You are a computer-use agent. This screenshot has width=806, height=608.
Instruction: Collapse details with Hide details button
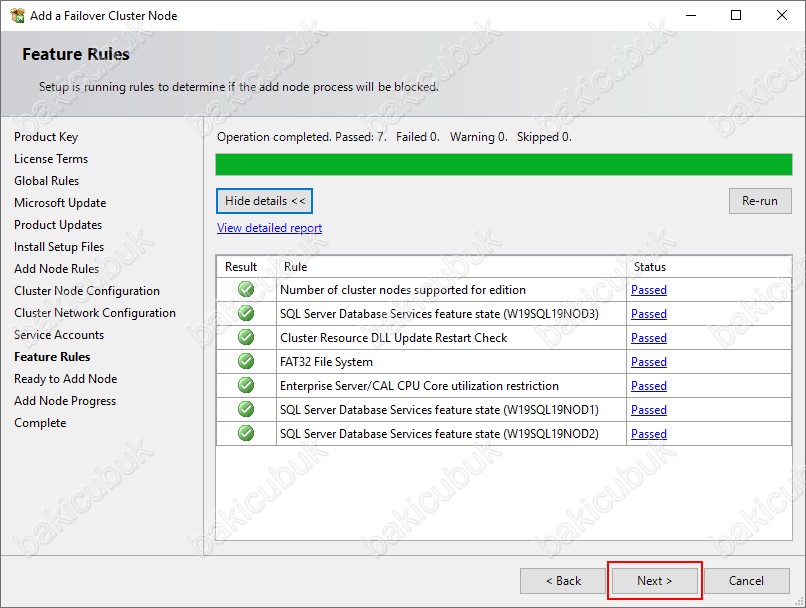(264, 201)
